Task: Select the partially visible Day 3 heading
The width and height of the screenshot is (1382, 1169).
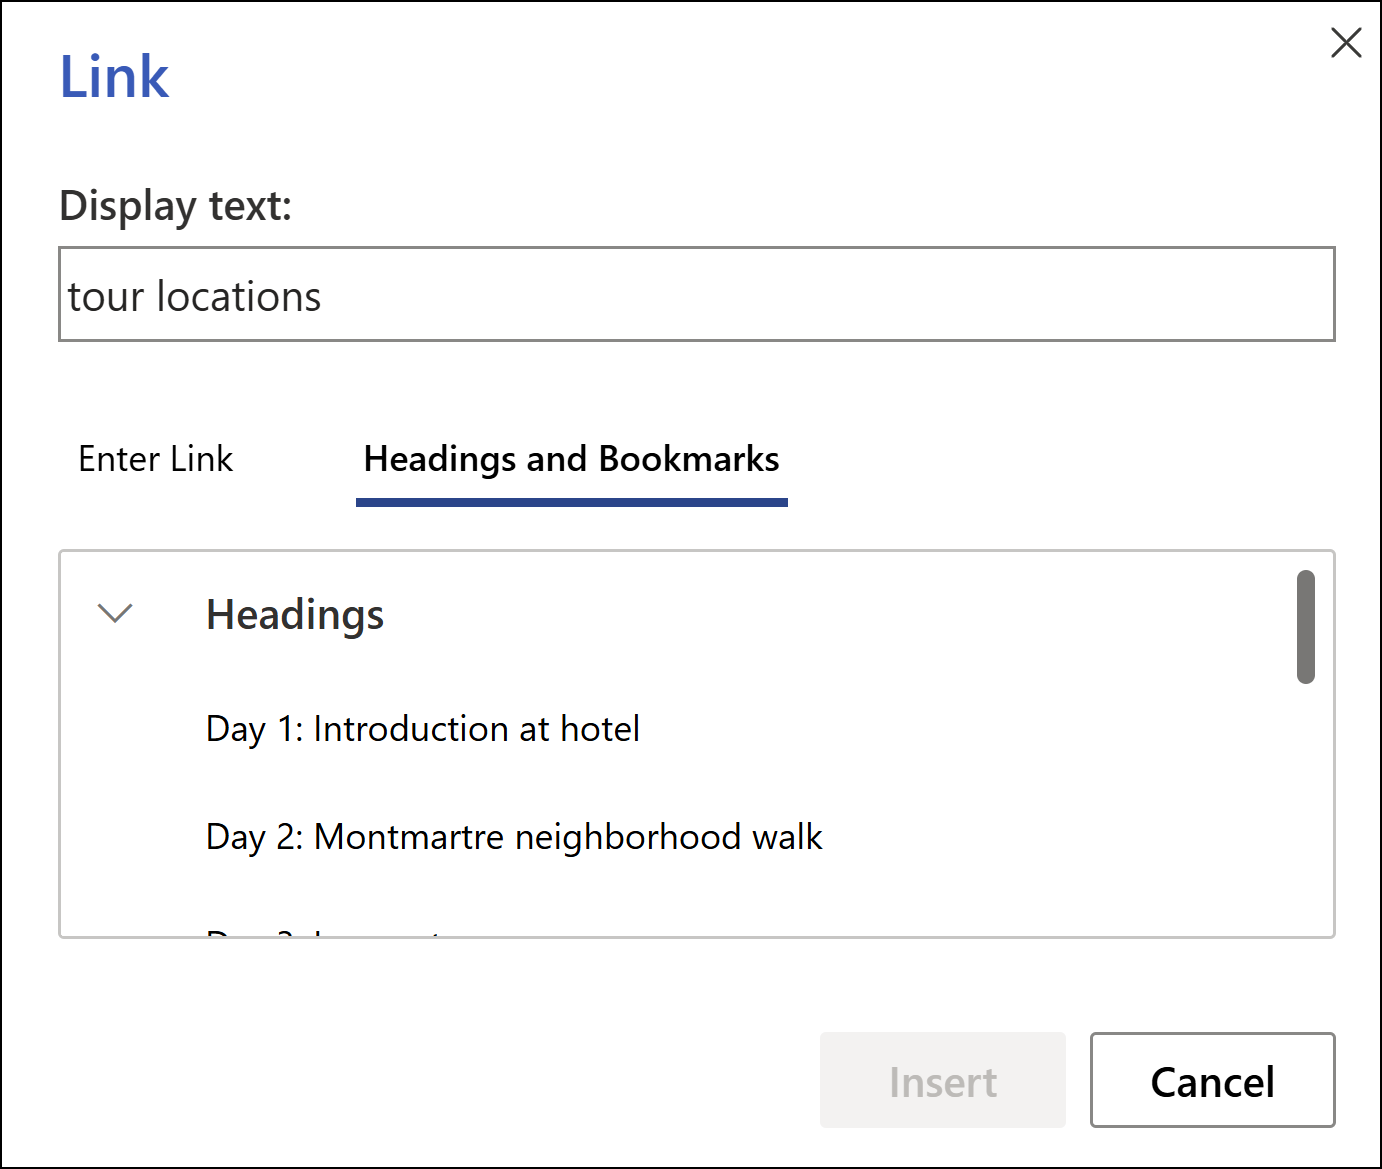Action: point(322,931)
